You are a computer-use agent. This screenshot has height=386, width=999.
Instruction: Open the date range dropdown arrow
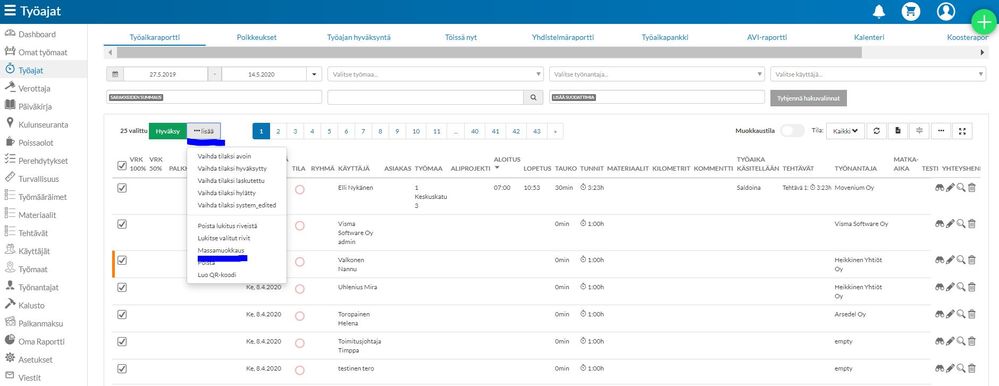pos(314,75)
